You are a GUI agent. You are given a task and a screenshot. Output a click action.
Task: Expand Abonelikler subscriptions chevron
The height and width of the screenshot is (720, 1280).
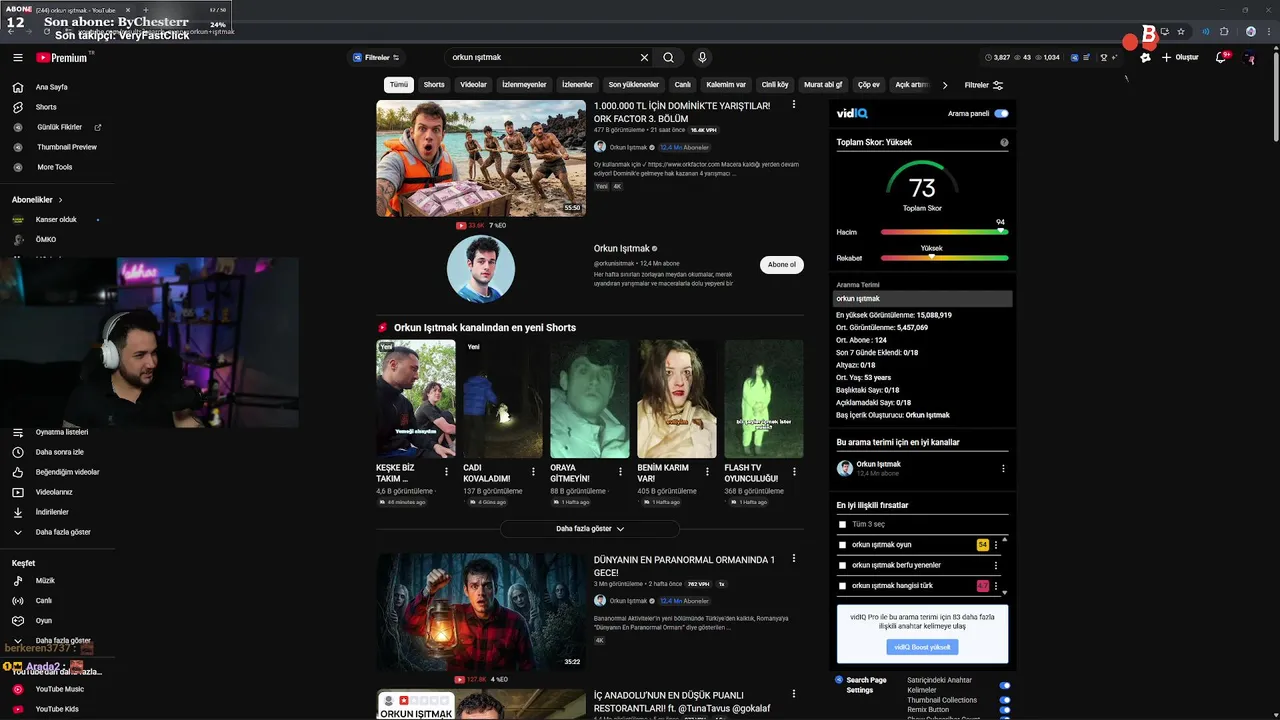coord(60,200)
